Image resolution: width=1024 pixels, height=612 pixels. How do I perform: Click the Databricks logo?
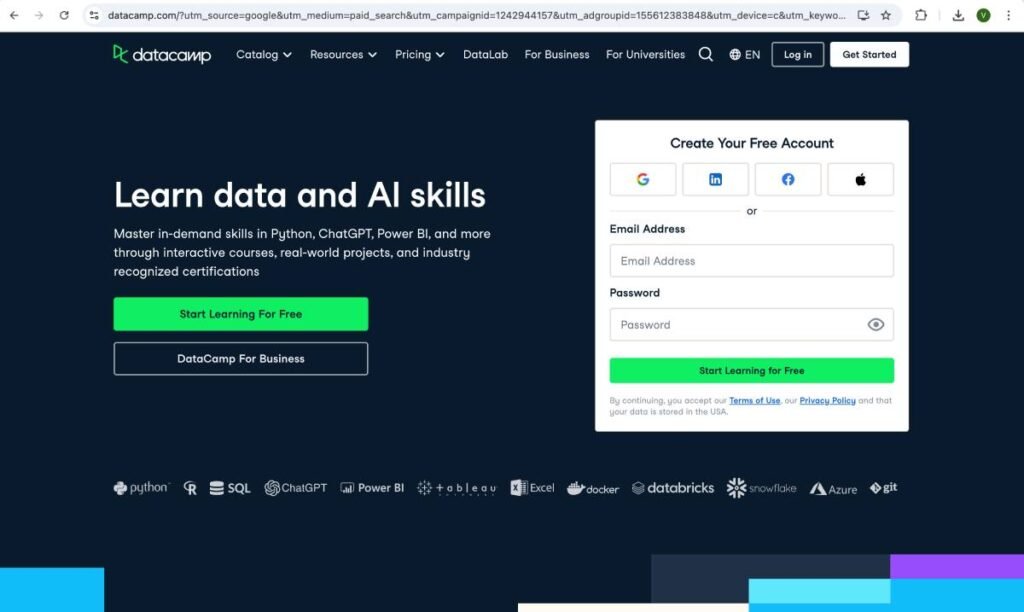673,488
